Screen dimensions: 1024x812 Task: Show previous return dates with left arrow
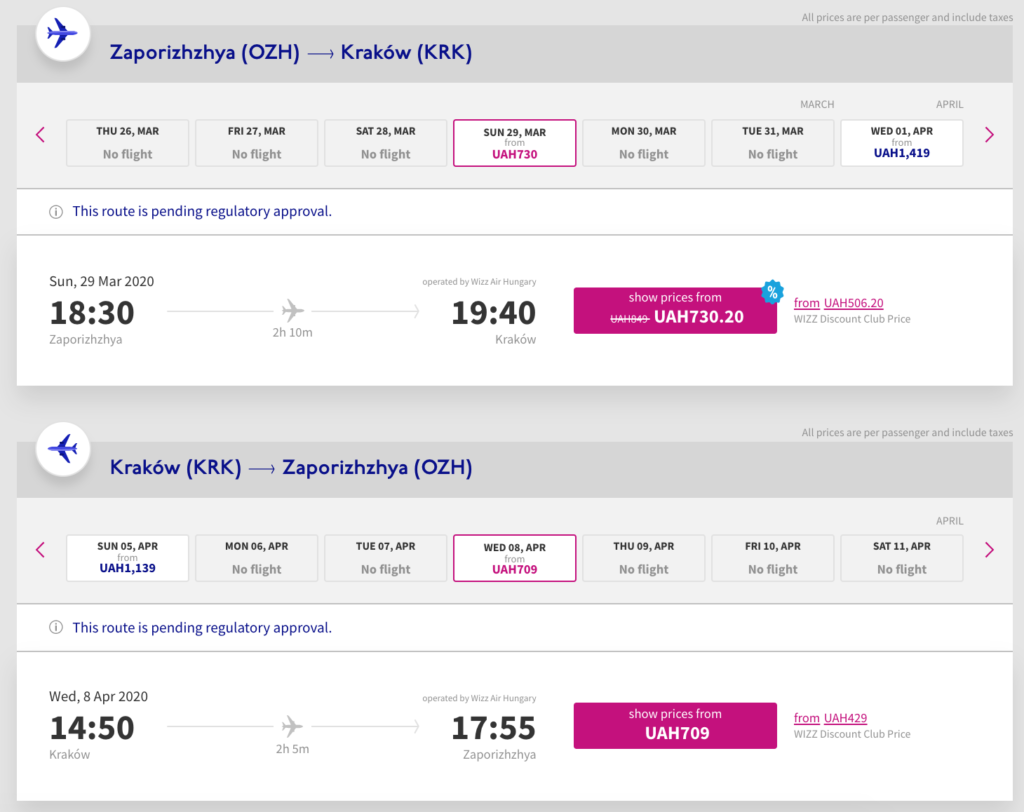(40, 549)
